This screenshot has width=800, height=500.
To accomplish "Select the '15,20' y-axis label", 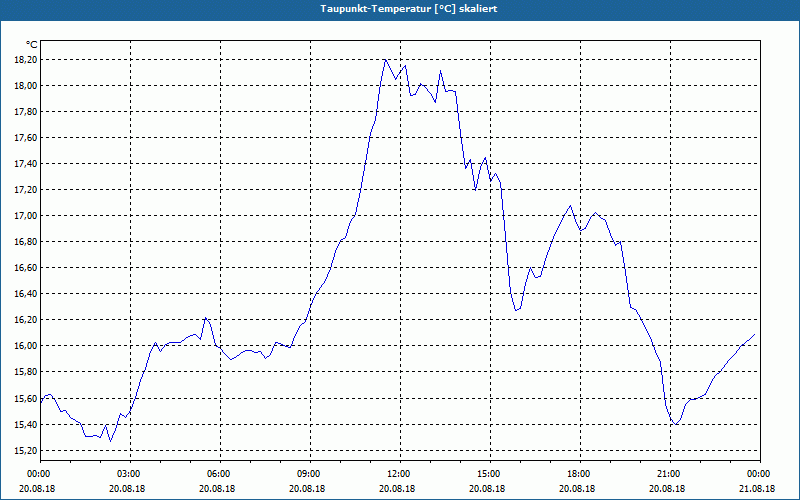I will (25, 451).
